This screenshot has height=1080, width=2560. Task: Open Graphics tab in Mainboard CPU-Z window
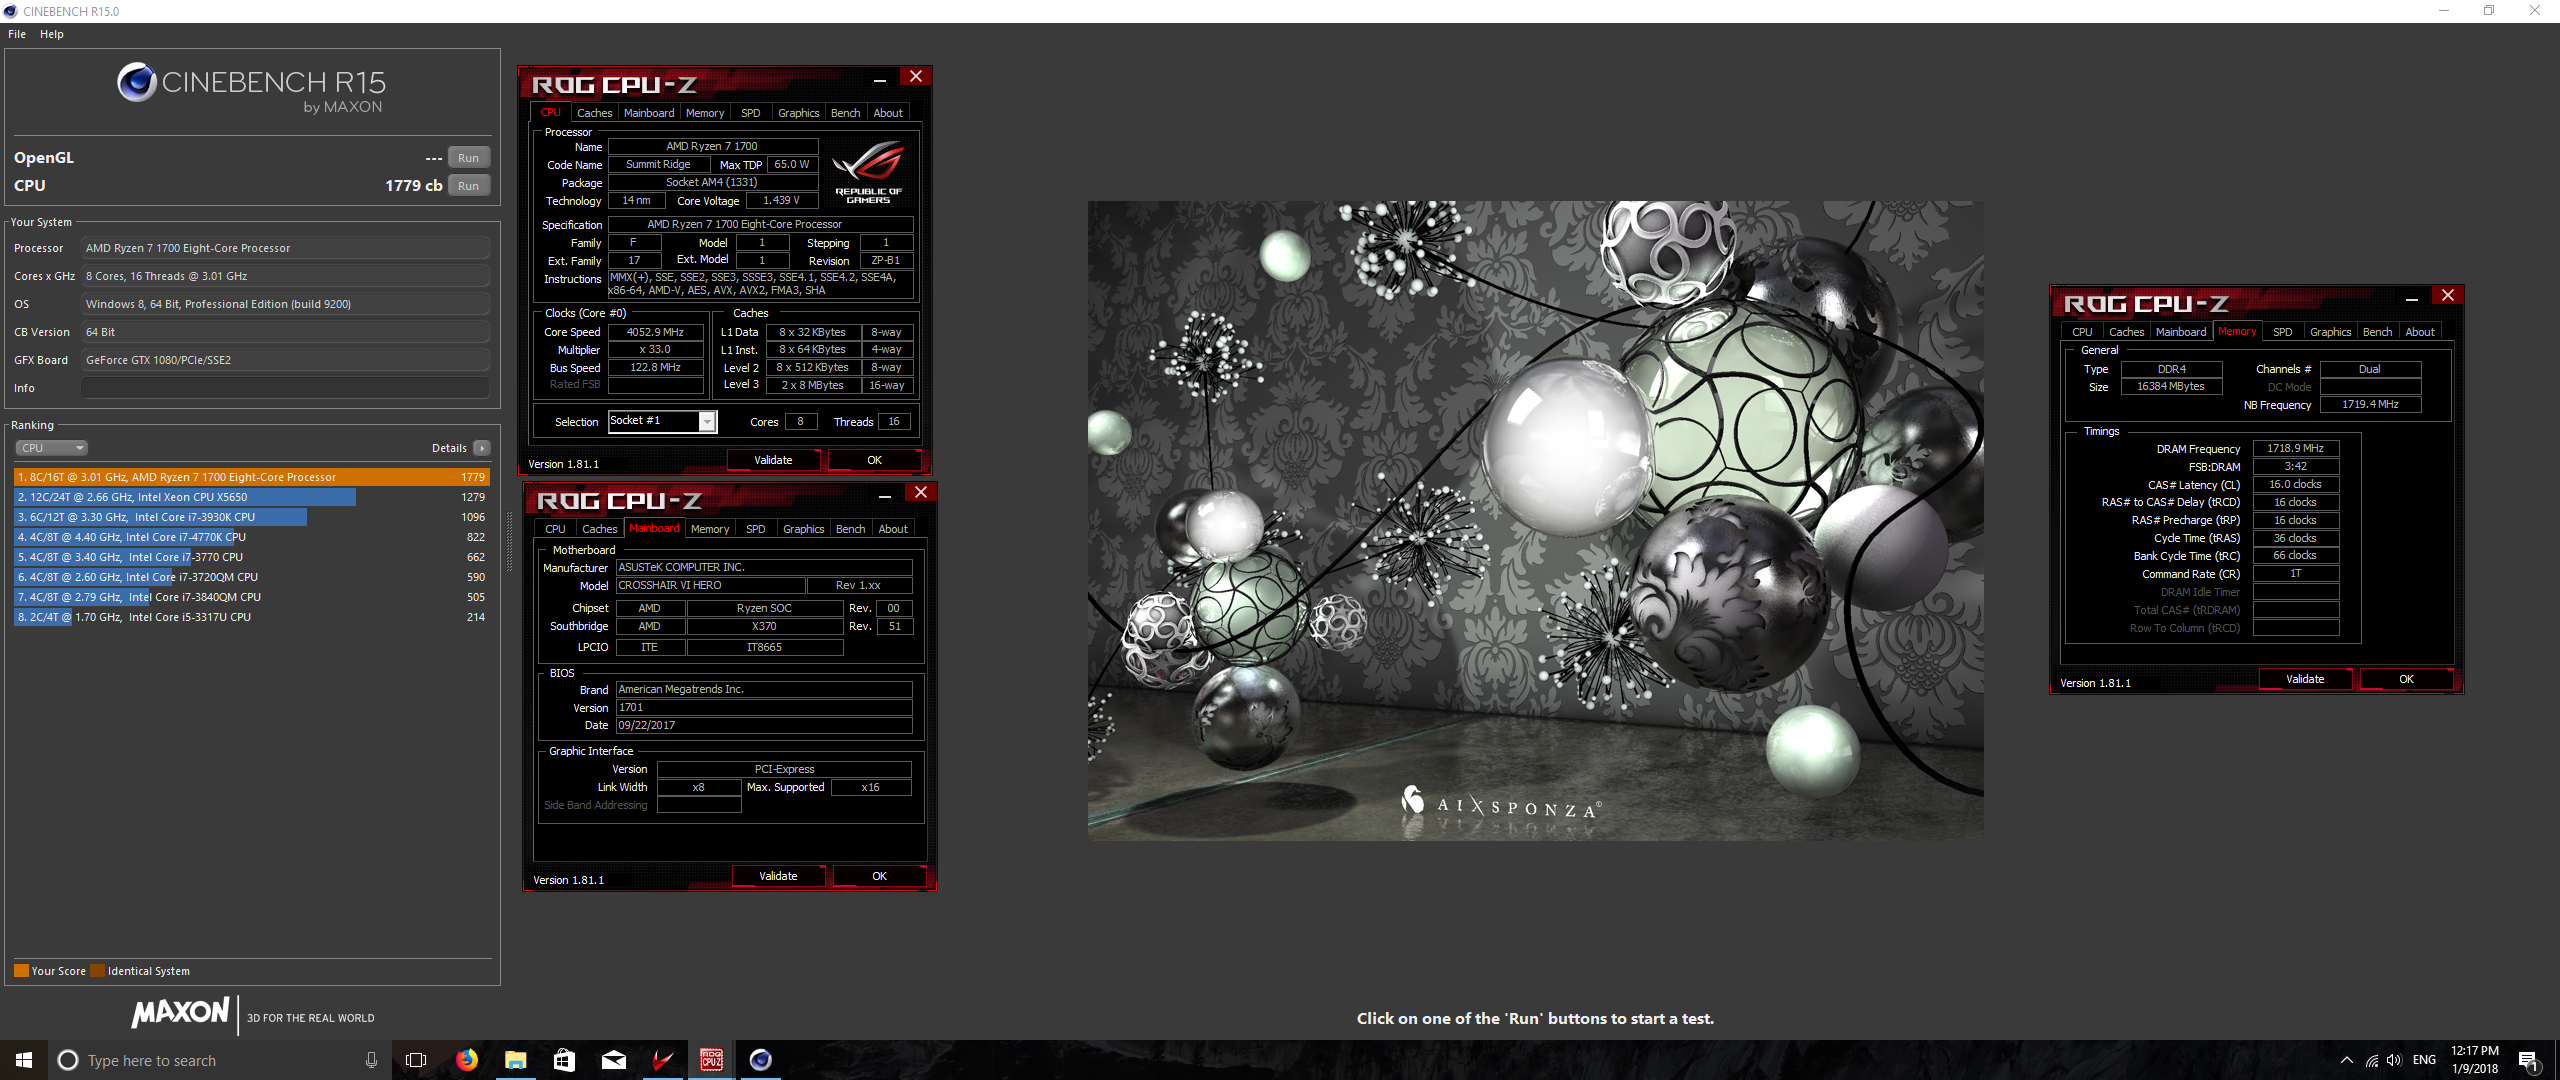point(804,529)
